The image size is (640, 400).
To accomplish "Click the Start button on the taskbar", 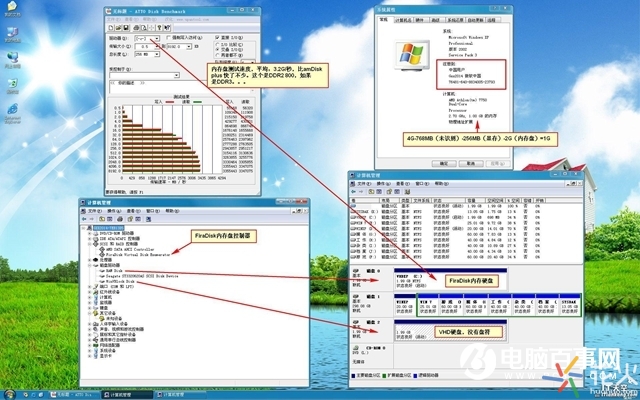I will point(22,393).
